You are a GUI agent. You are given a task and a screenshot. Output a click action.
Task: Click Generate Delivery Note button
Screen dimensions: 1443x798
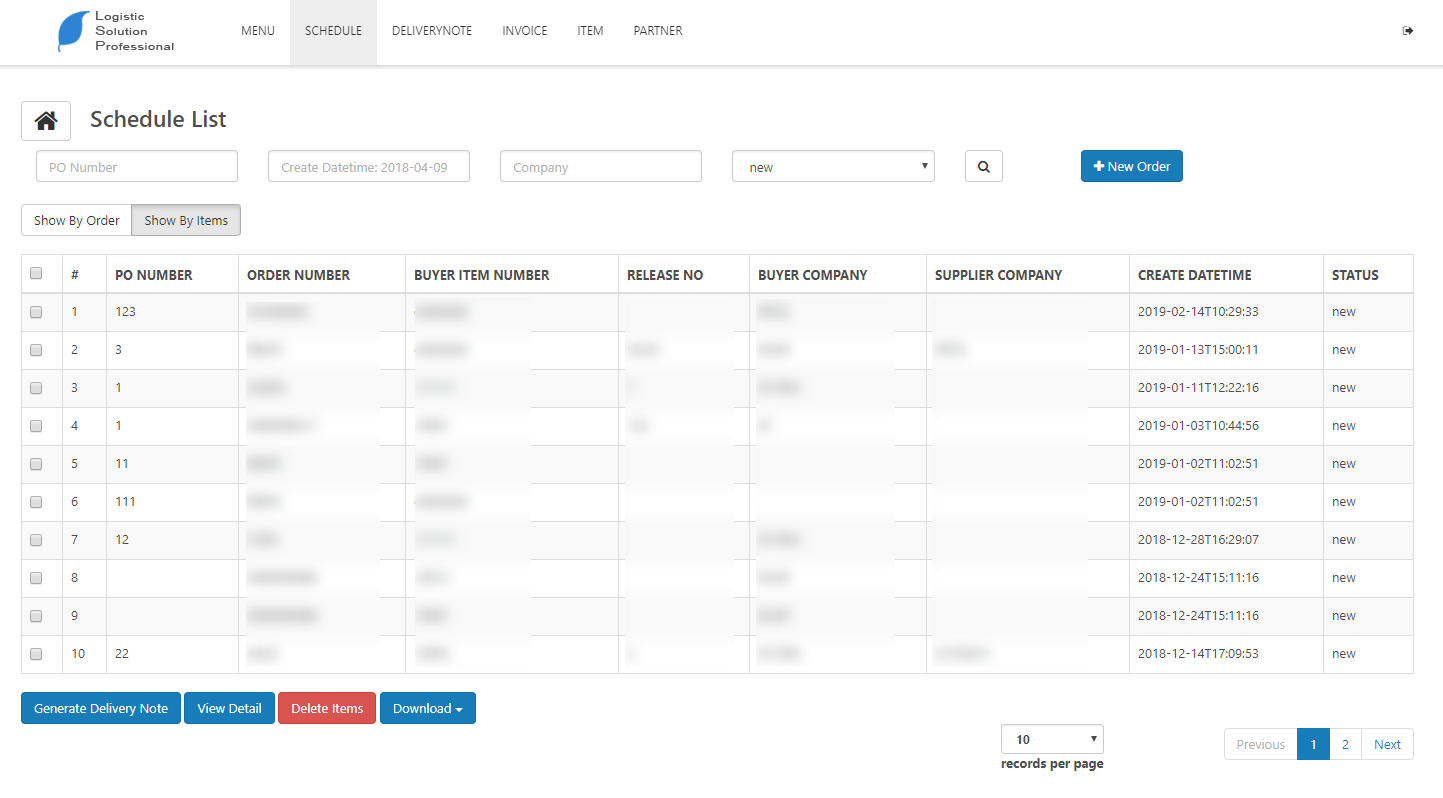point(101,708)
